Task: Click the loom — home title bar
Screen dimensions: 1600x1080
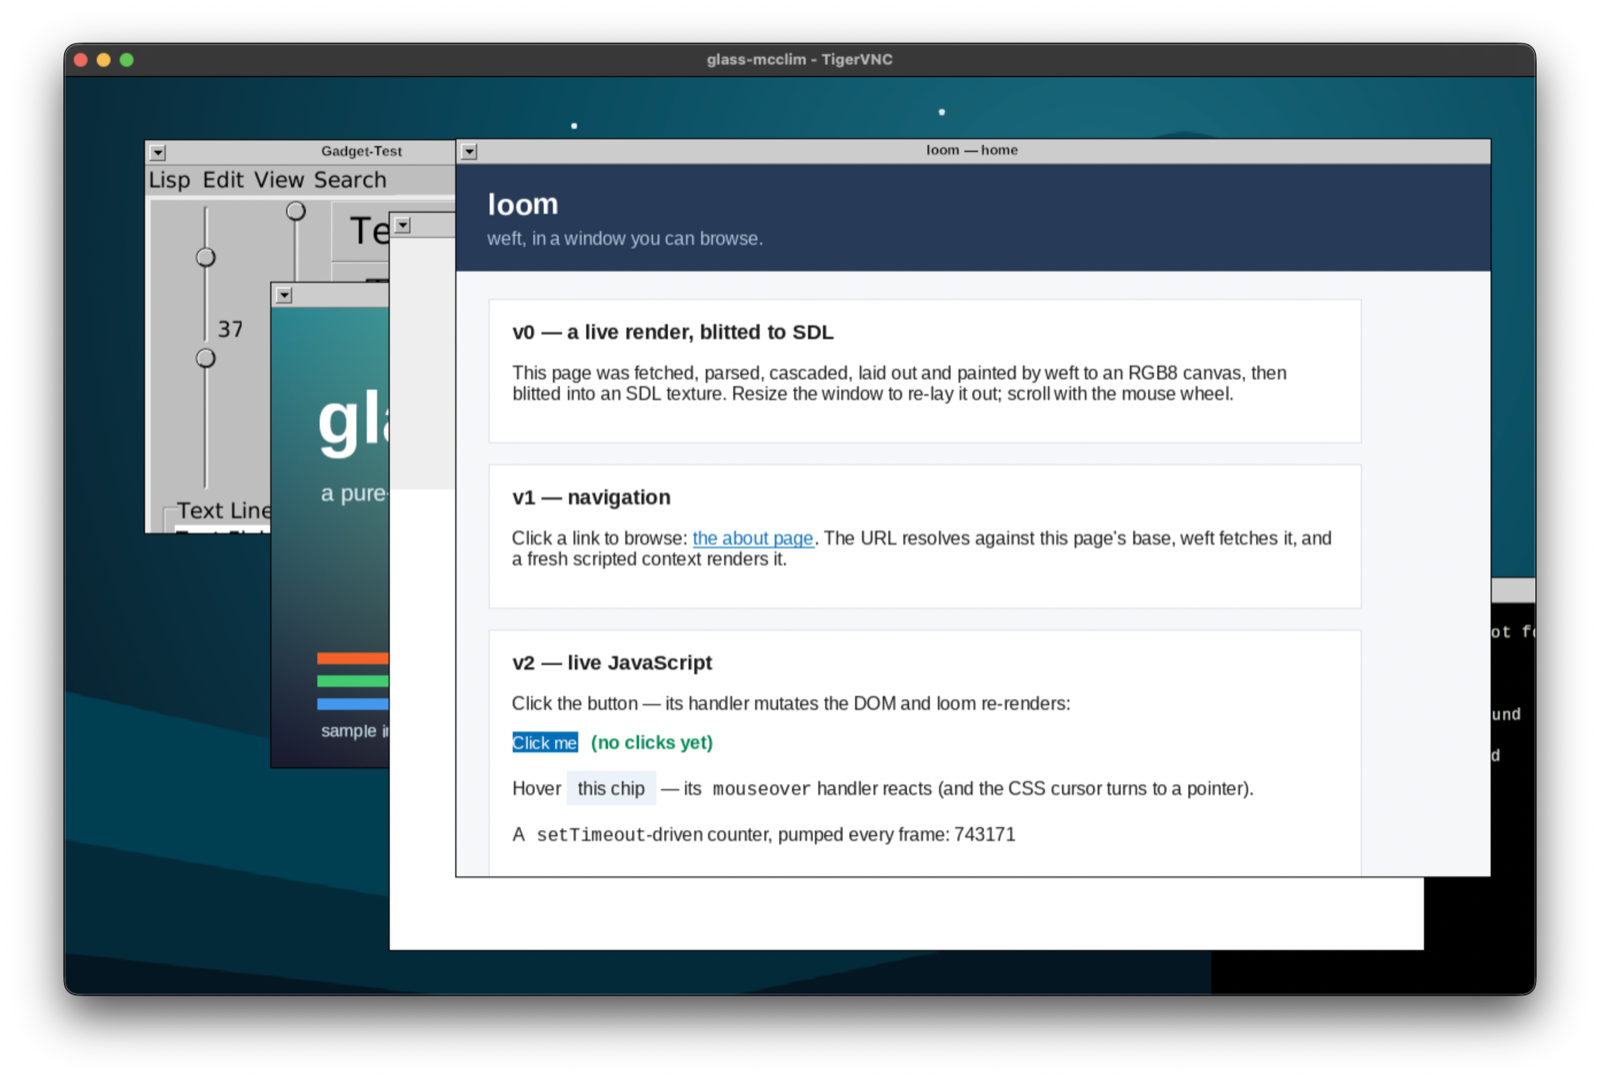Action: click(973, 151)
